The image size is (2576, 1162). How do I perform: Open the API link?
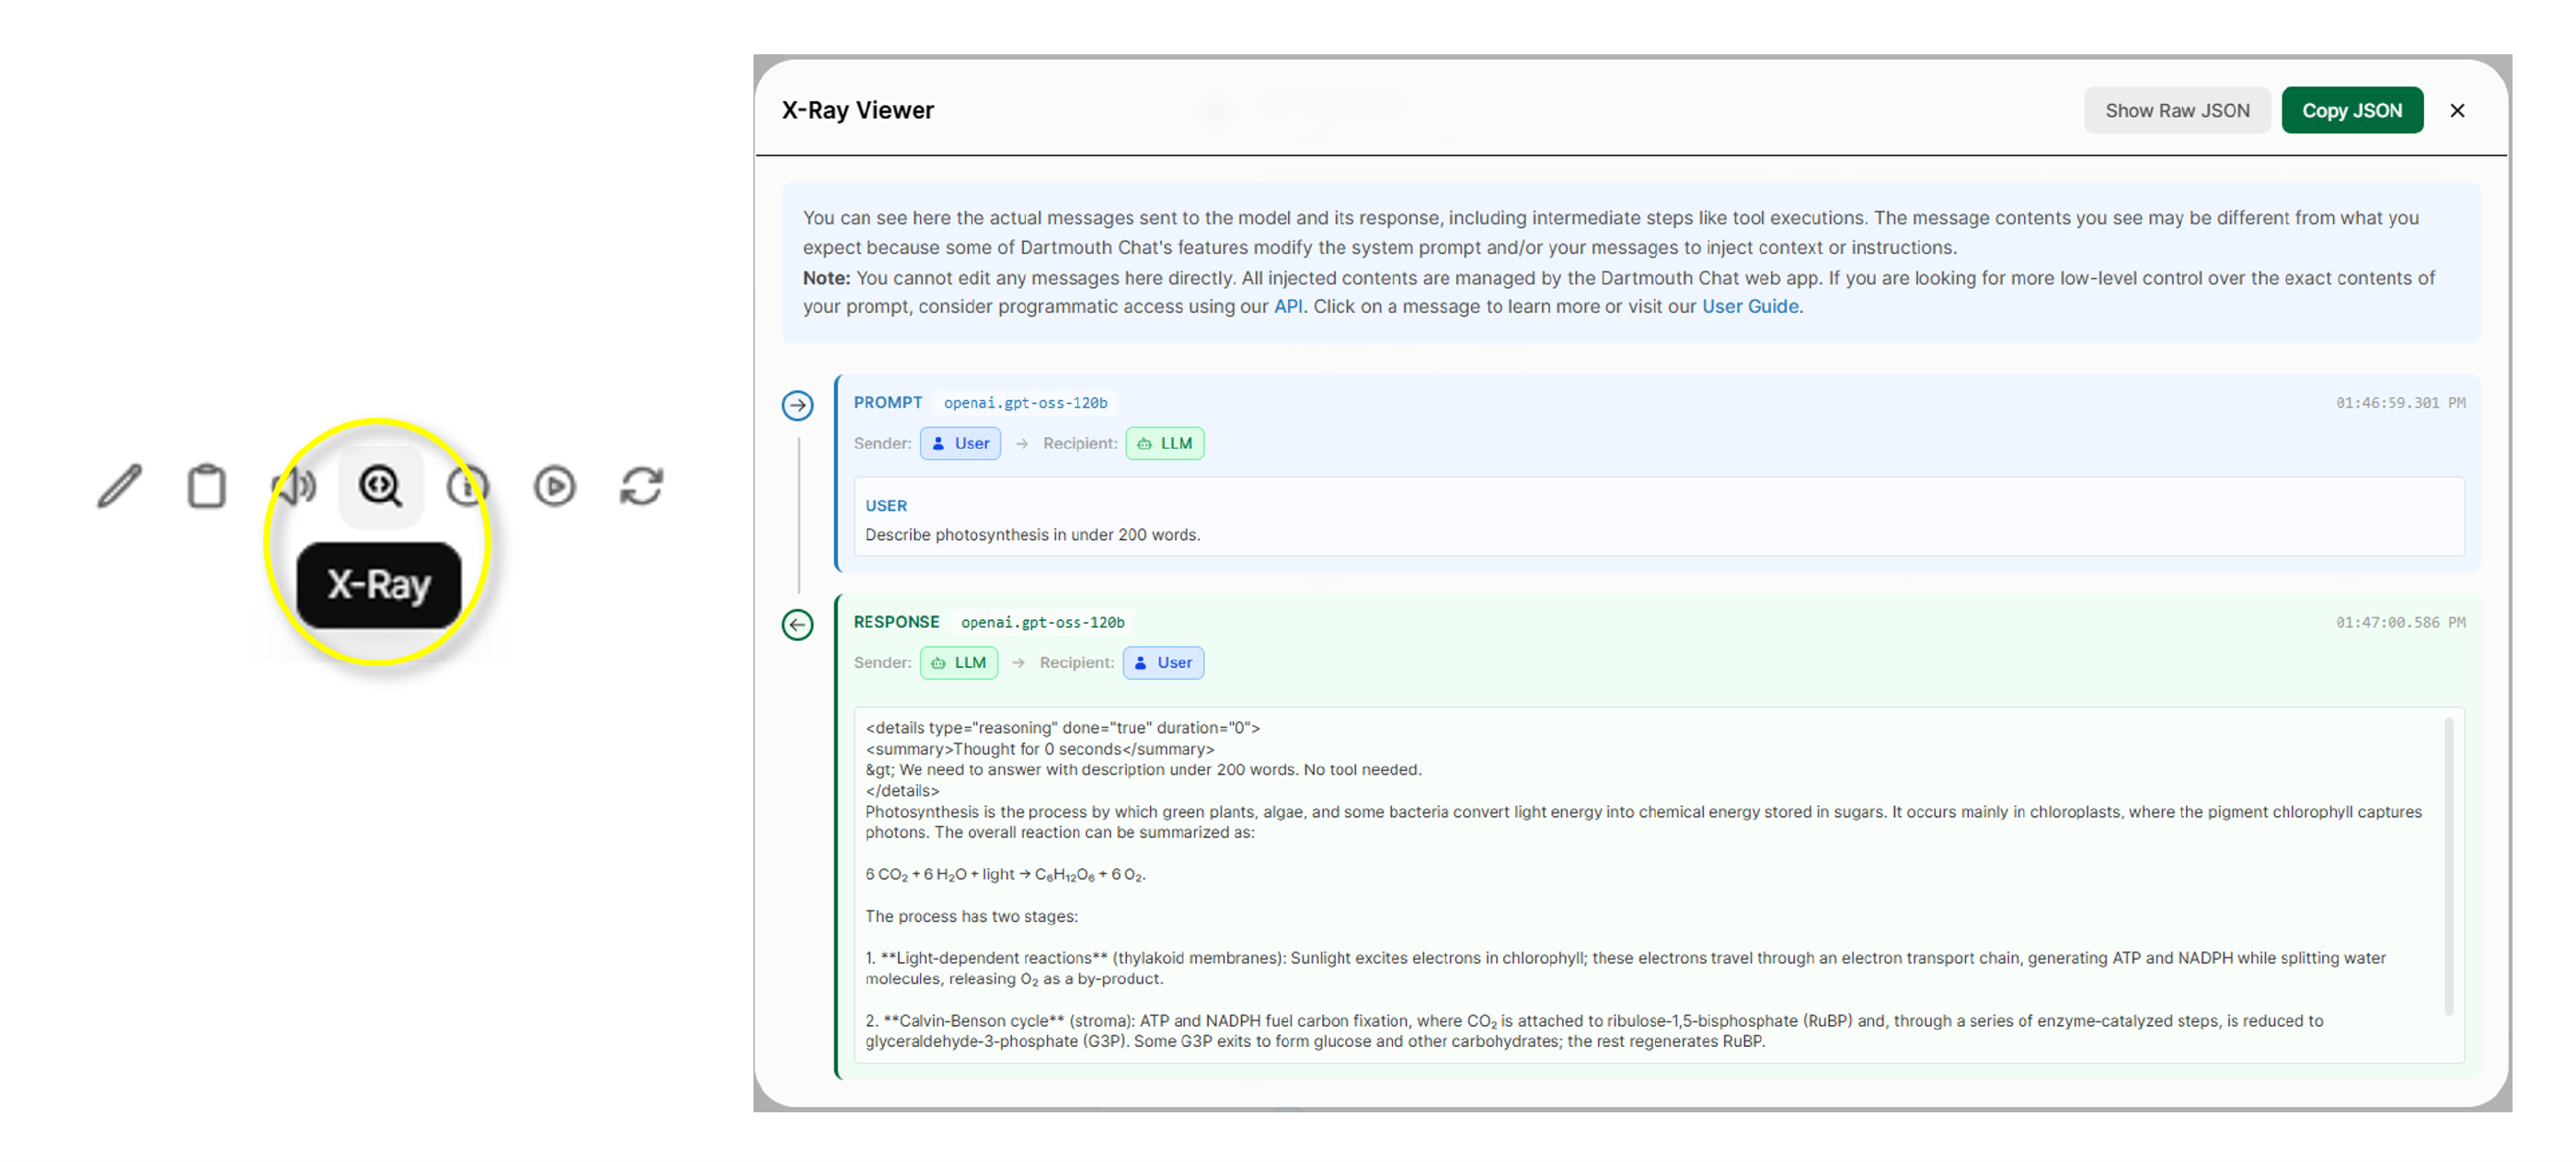(1287, 306)
